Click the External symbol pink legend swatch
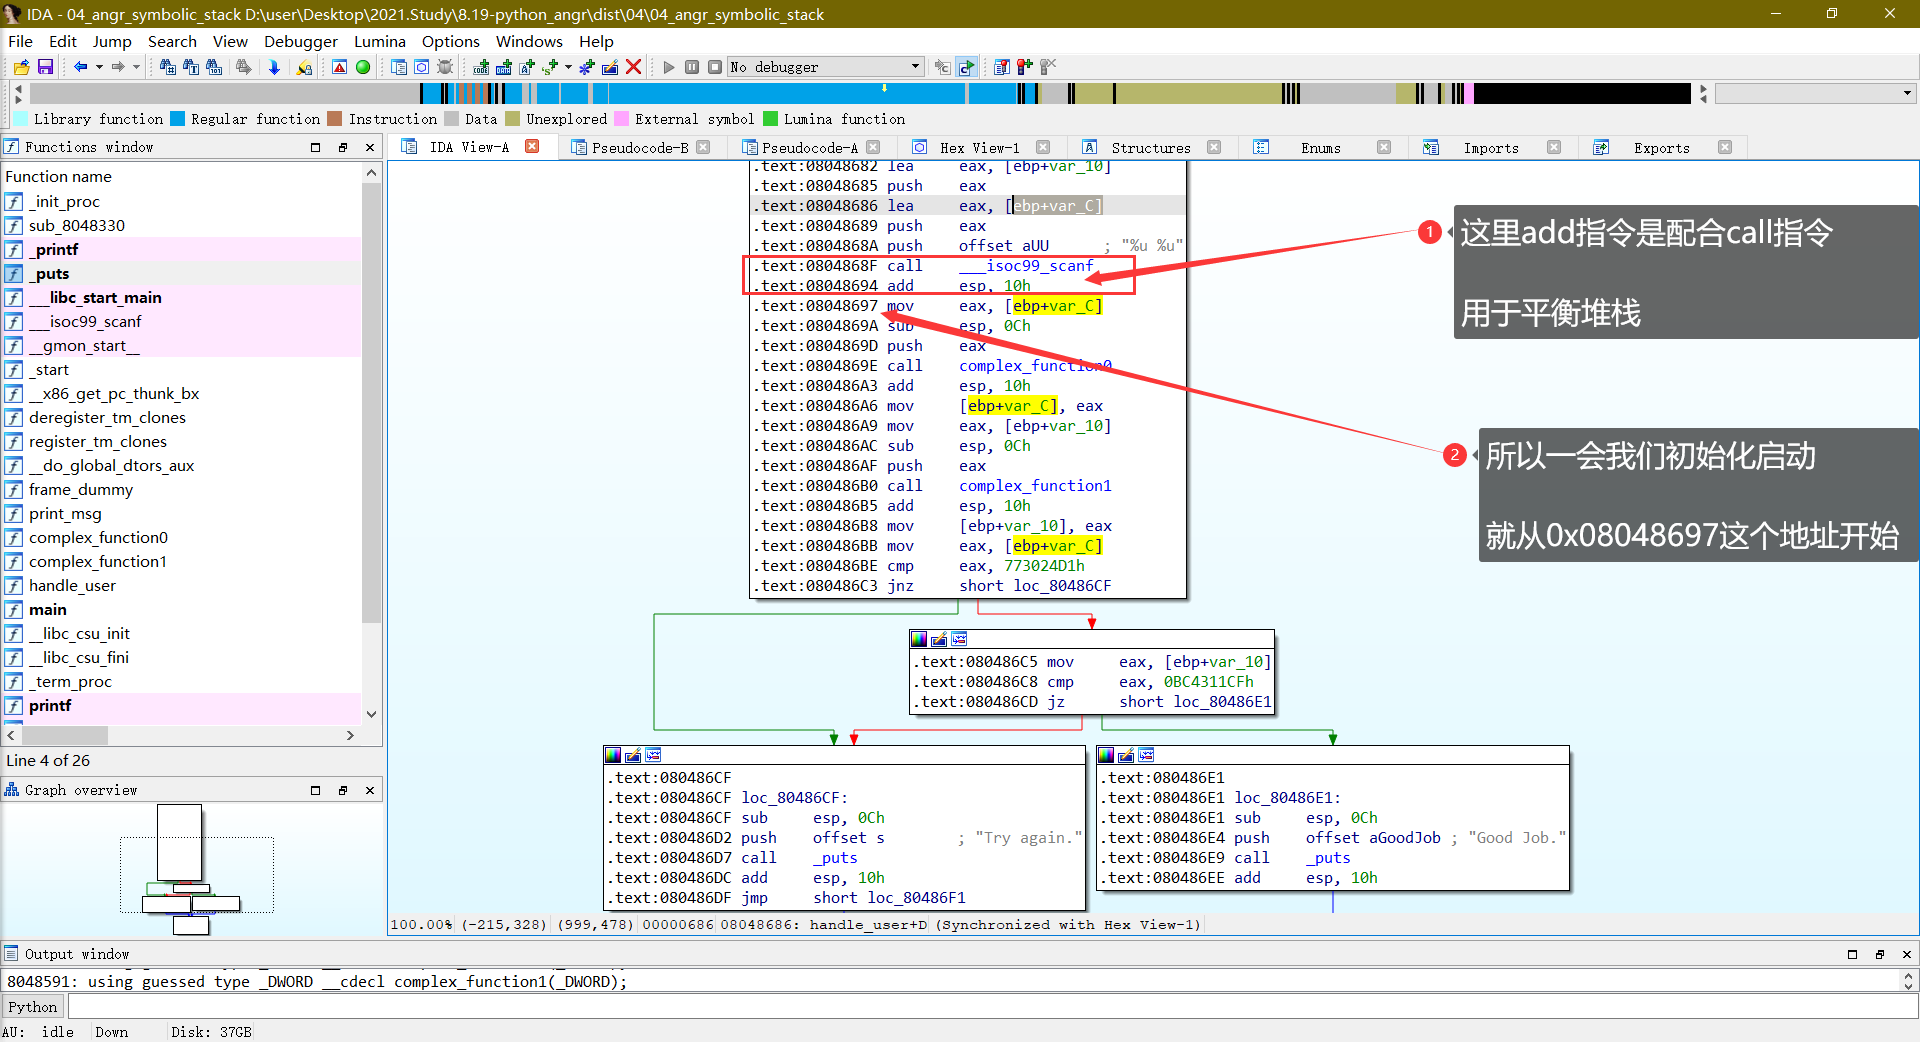The image size is (1920, 1042). coord(621,119)
